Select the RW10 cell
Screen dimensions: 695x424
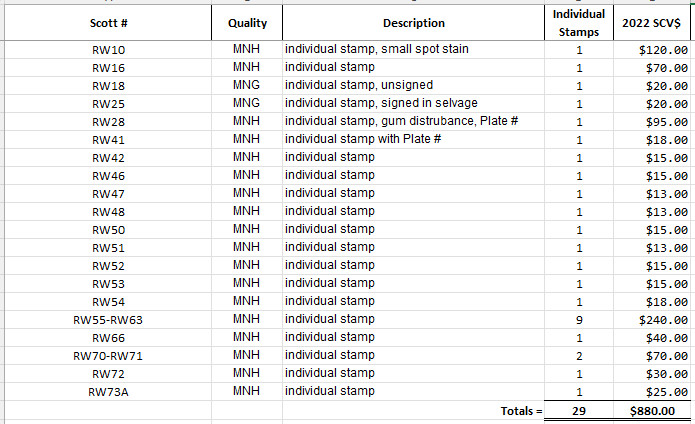click(x=106, y=50)
